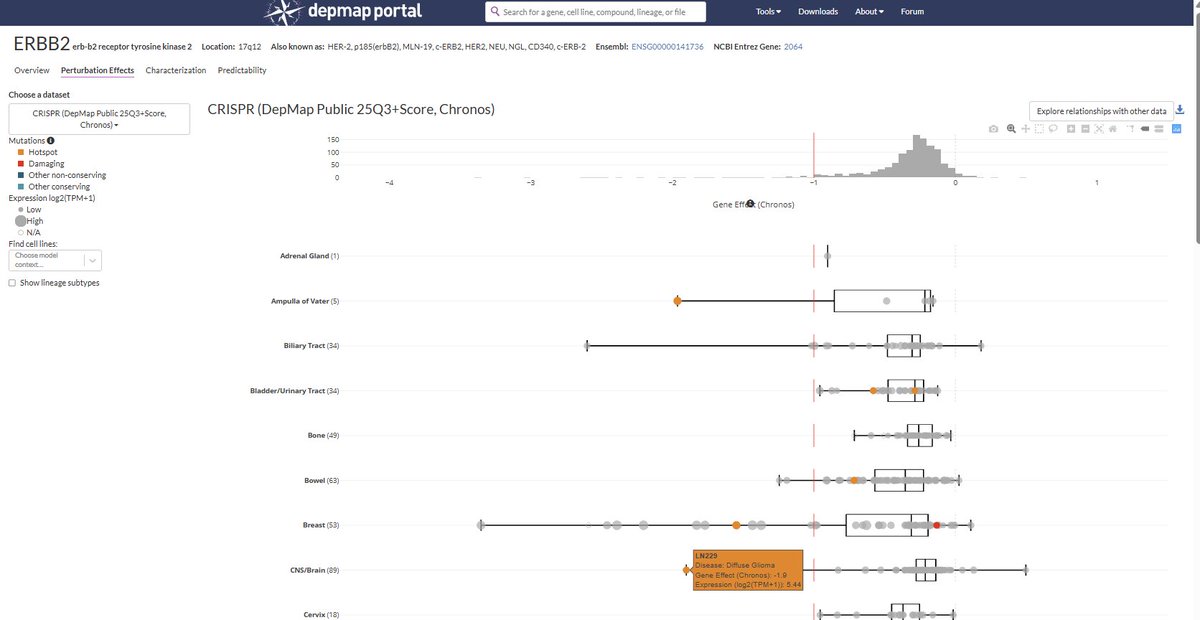Click the Location 17q12 text
The width and height of the screenshot is (1200, 620).
tap(232, 47)
